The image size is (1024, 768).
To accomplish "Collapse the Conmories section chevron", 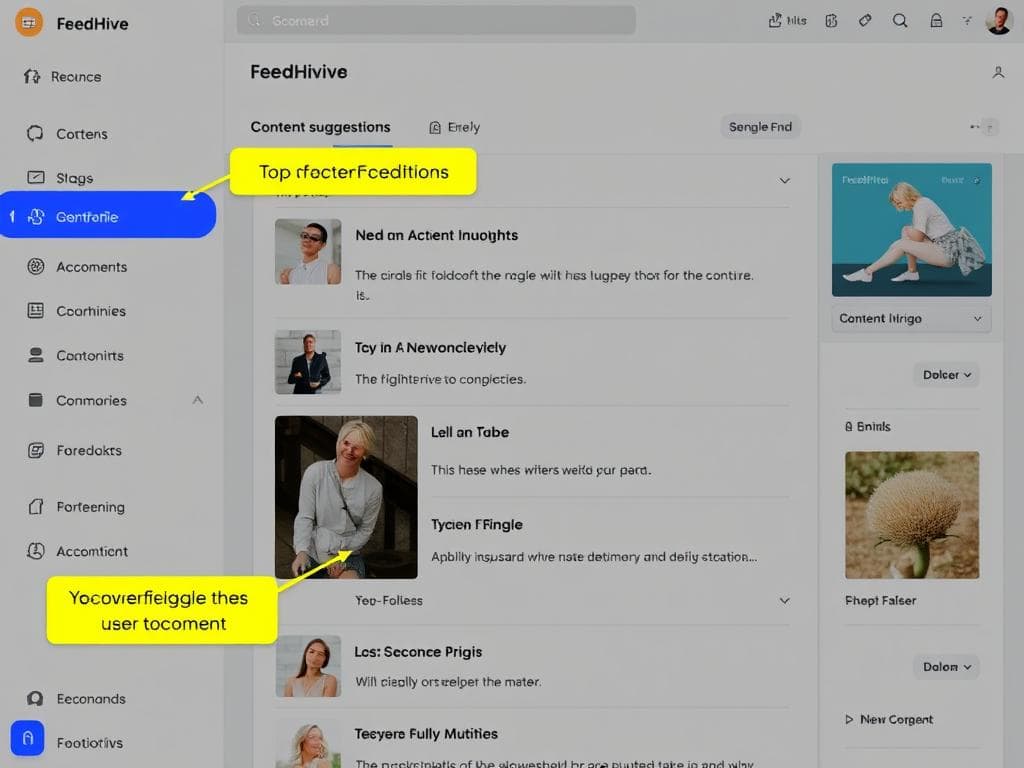I will [198, 400].
